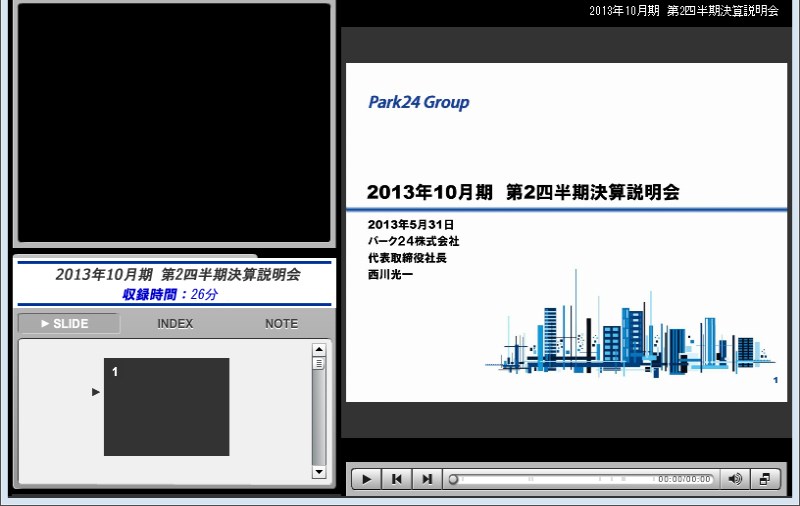Screen dimensions: 800x506
Task: Click the slide list scrollbar thumb
Action: pyautogui.click(x=319, y=364)
